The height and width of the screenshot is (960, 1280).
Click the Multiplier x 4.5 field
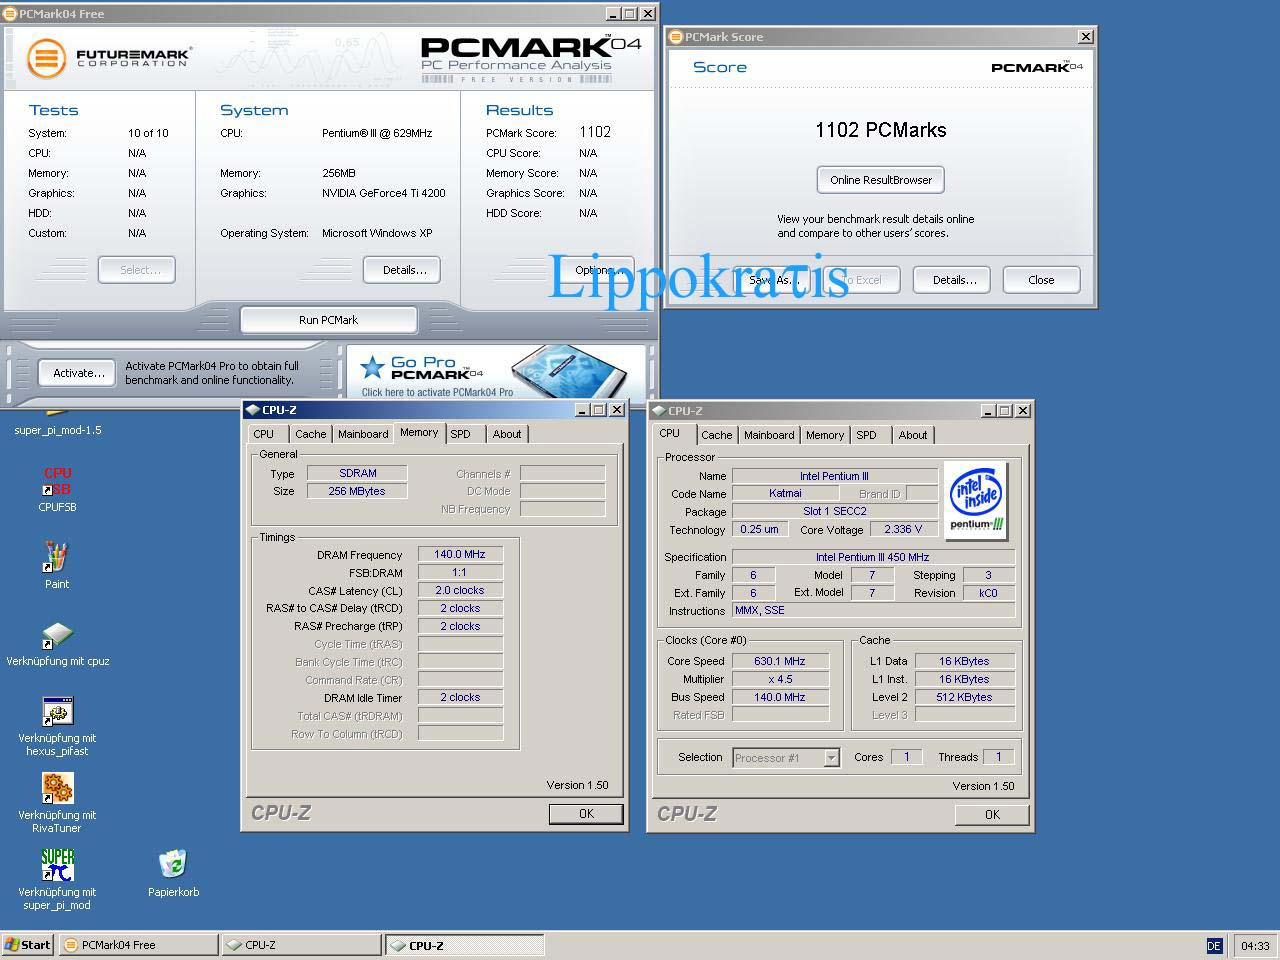(x=780, y=679)
